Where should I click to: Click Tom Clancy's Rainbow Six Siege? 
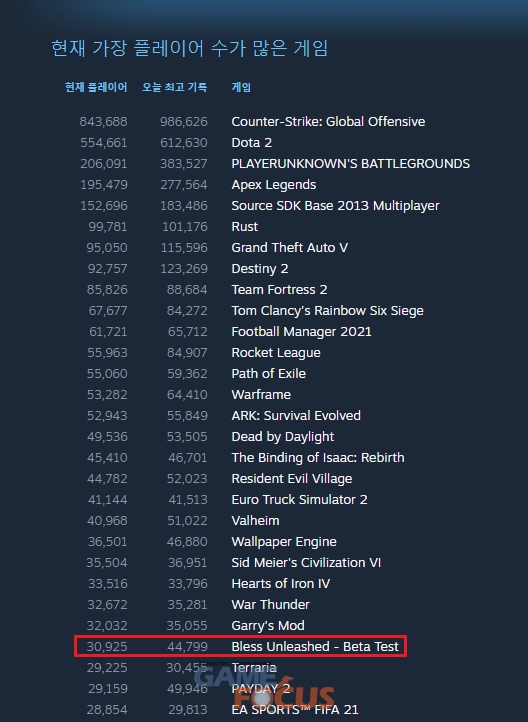(327, 311)
